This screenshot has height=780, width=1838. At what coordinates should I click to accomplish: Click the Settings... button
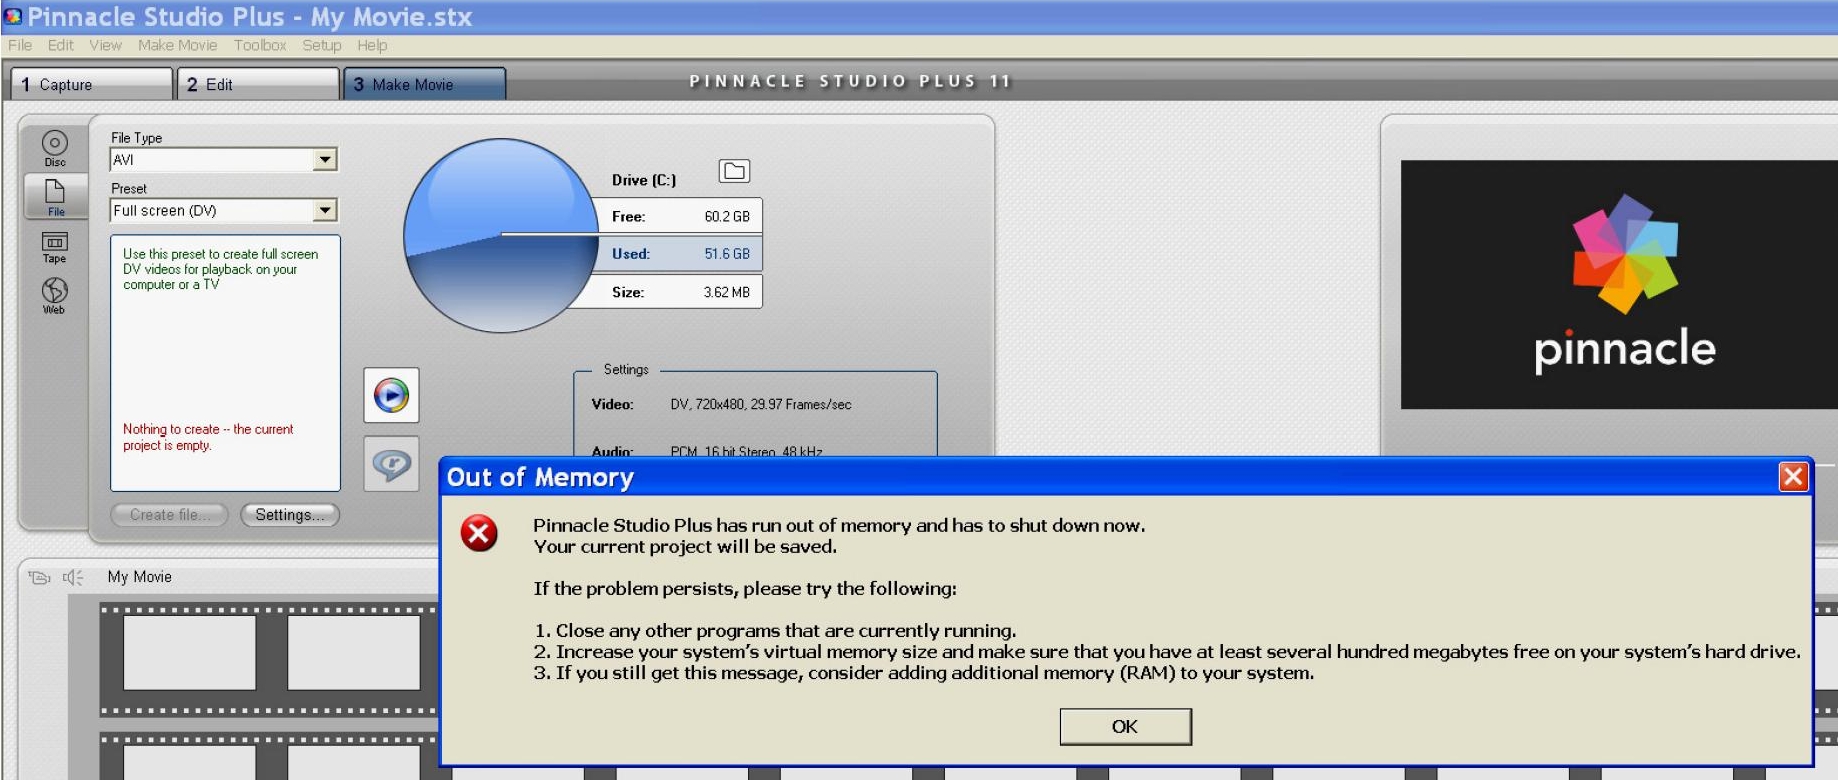tap(290, 515)
